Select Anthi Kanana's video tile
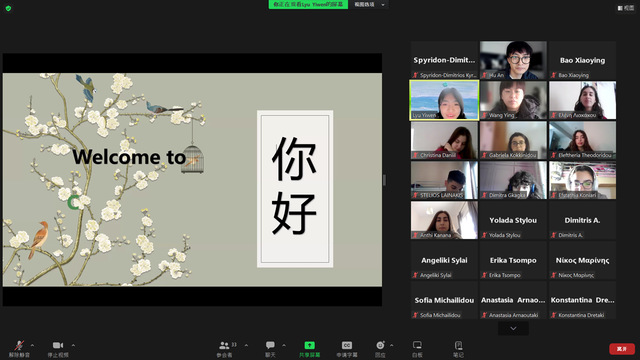 tap(444, 220)
